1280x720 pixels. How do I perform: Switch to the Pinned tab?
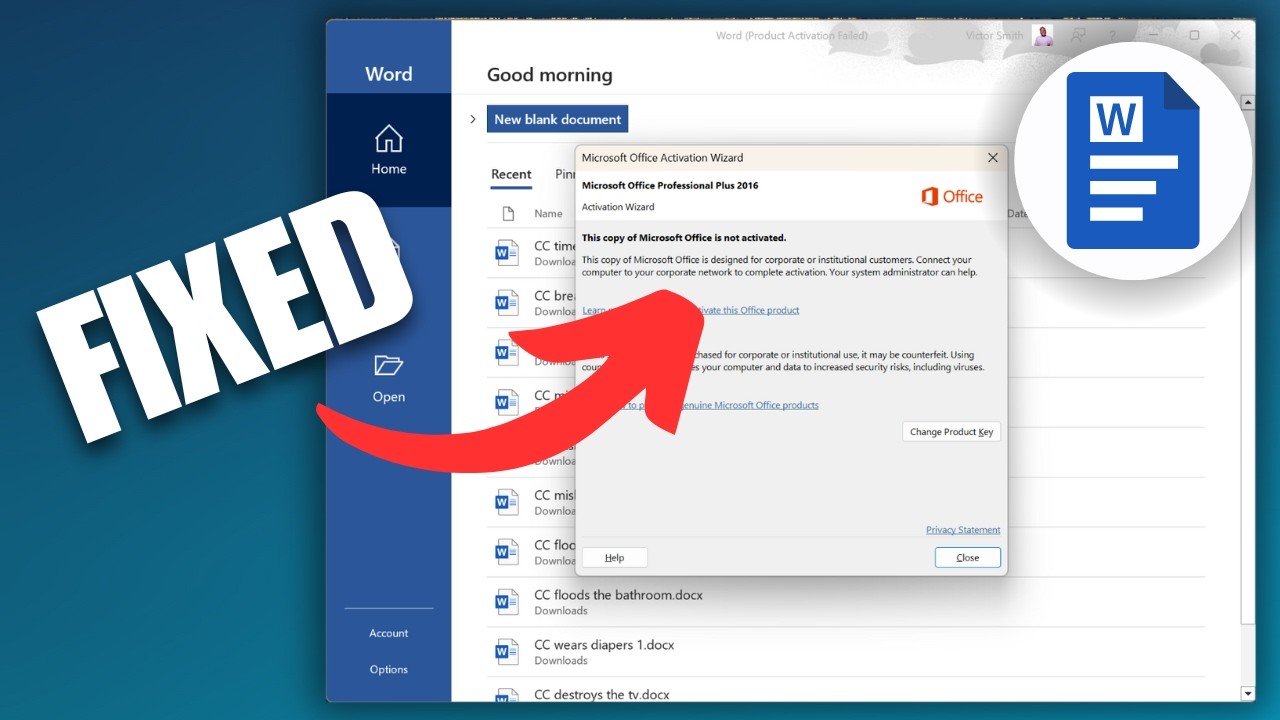565,174
